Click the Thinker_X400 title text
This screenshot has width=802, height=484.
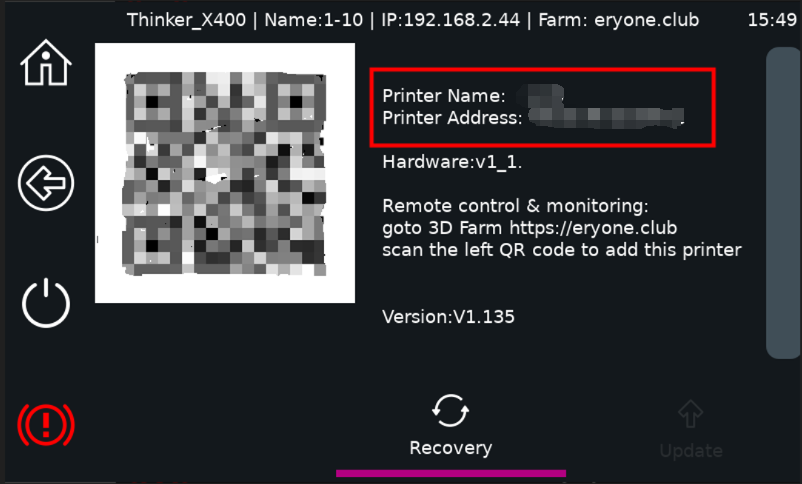186,20
